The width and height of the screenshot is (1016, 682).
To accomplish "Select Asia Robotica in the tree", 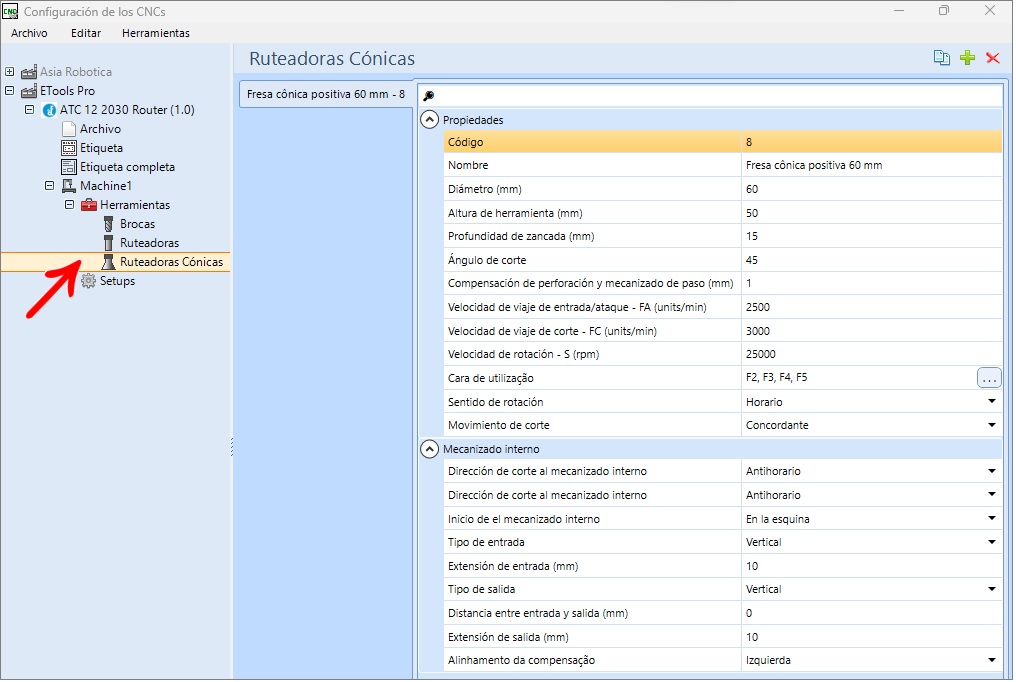I will 76,72.
